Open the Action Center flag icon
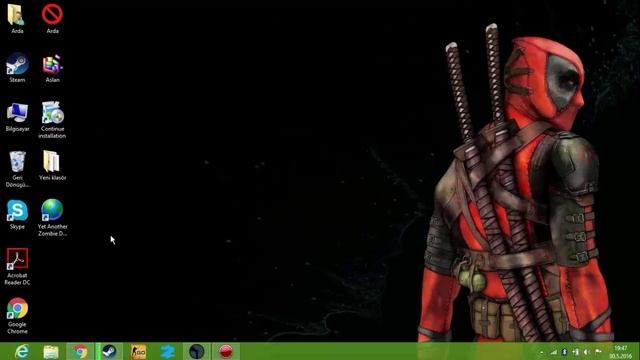The image size is (640, 360). (x=598, y=351)
